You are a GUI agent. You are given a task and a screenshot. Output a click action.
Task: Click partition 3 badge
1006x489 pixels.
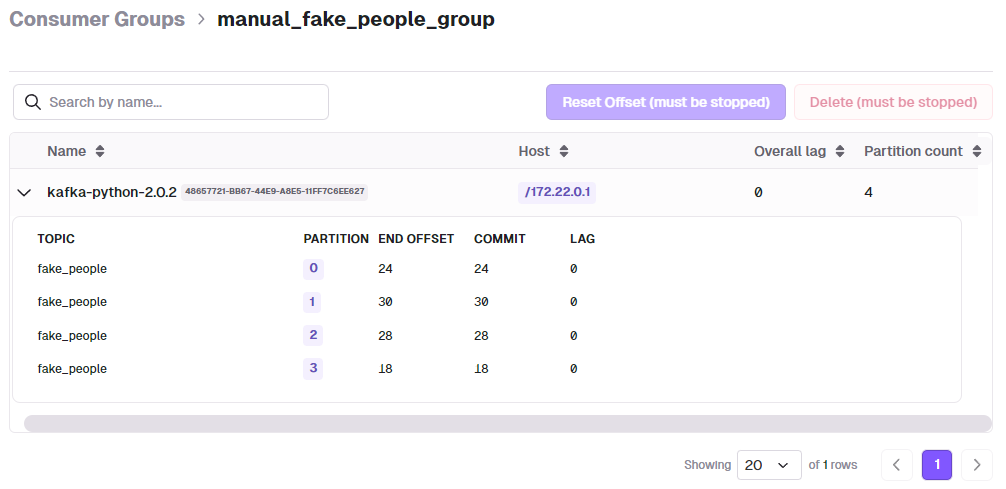[313, 369]
